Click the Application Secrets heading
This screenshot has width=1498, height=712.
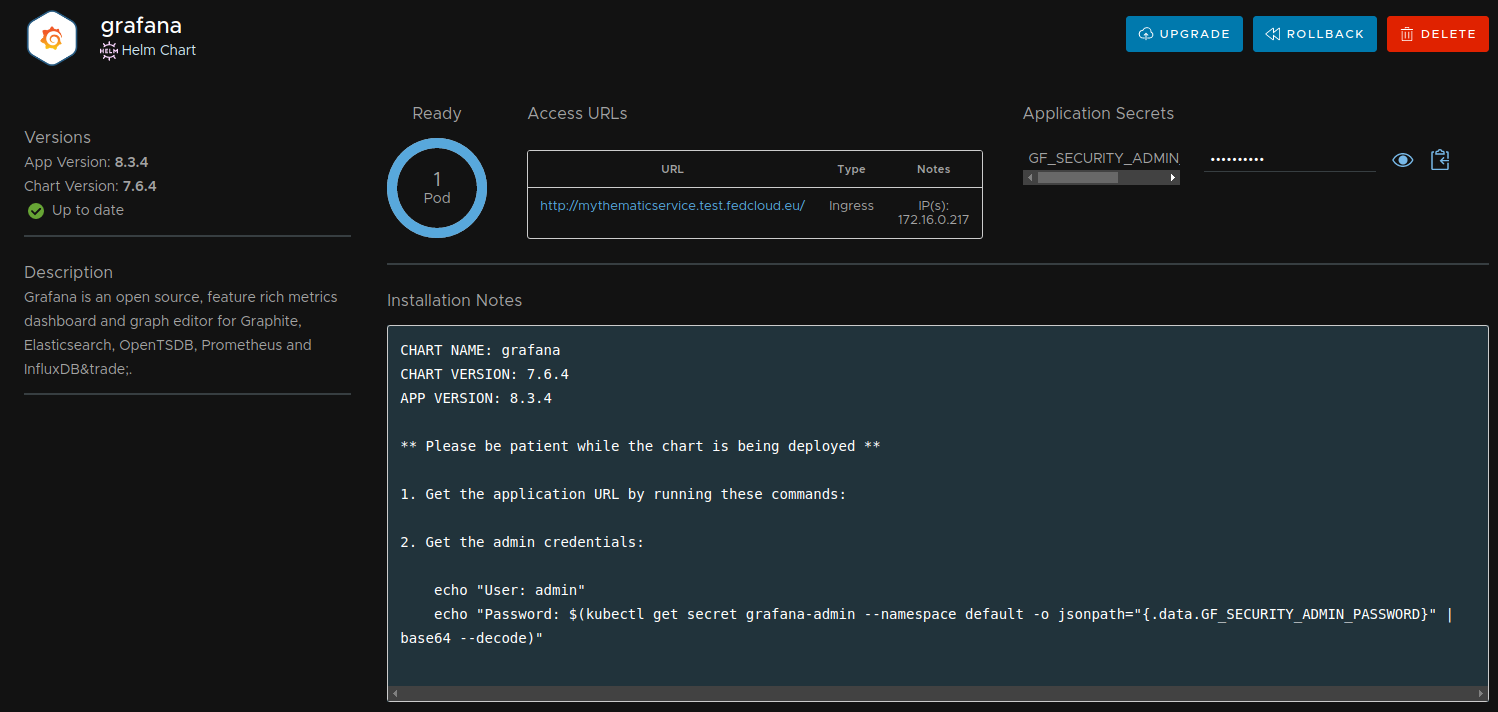click(1098, 114)
